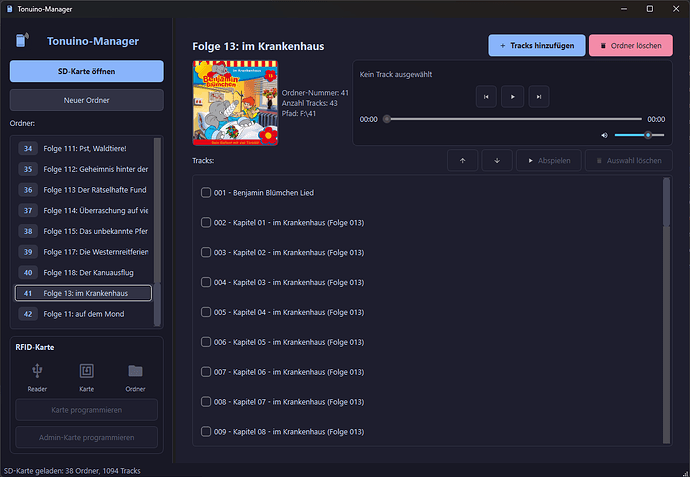Viewport: 690px width, 477px height.
Task: Check track 006 - Kapitel 05
Action: click(206, 342)
